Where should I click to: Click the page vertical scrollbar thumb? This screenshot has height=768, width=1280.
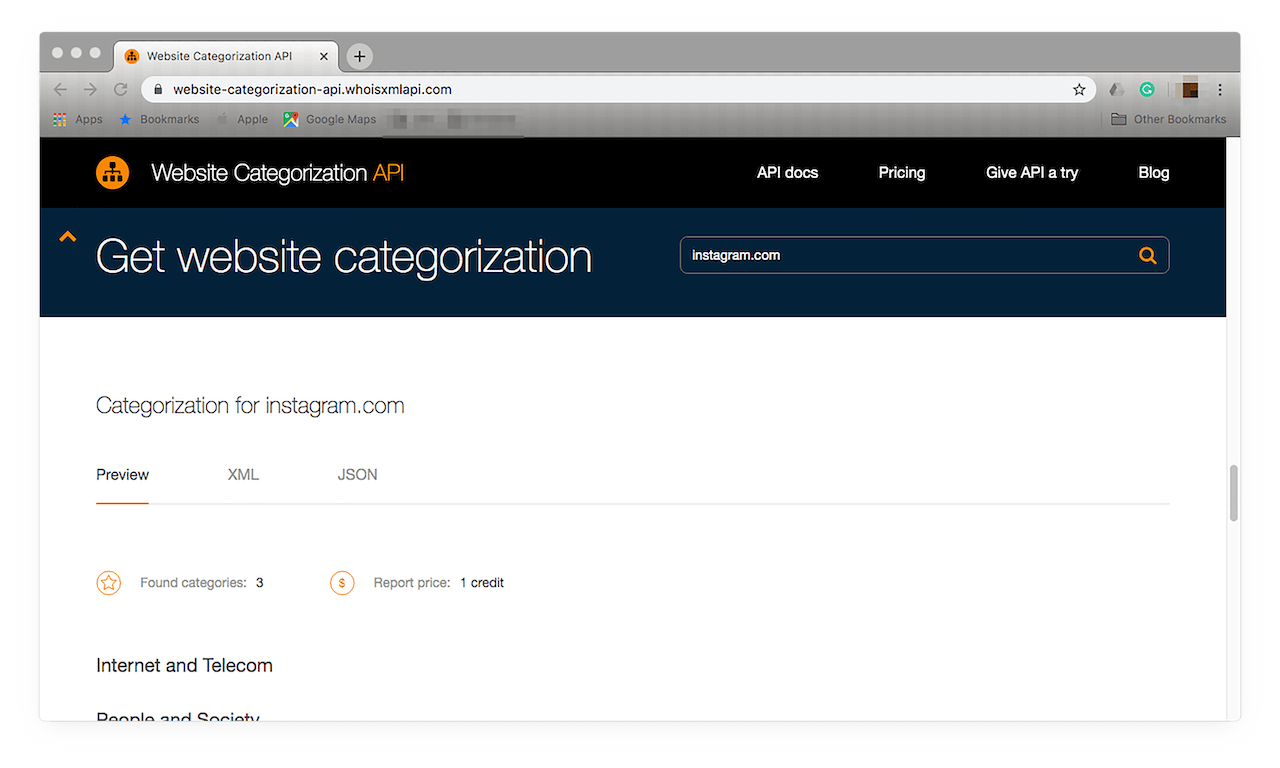pos(1233,493)
